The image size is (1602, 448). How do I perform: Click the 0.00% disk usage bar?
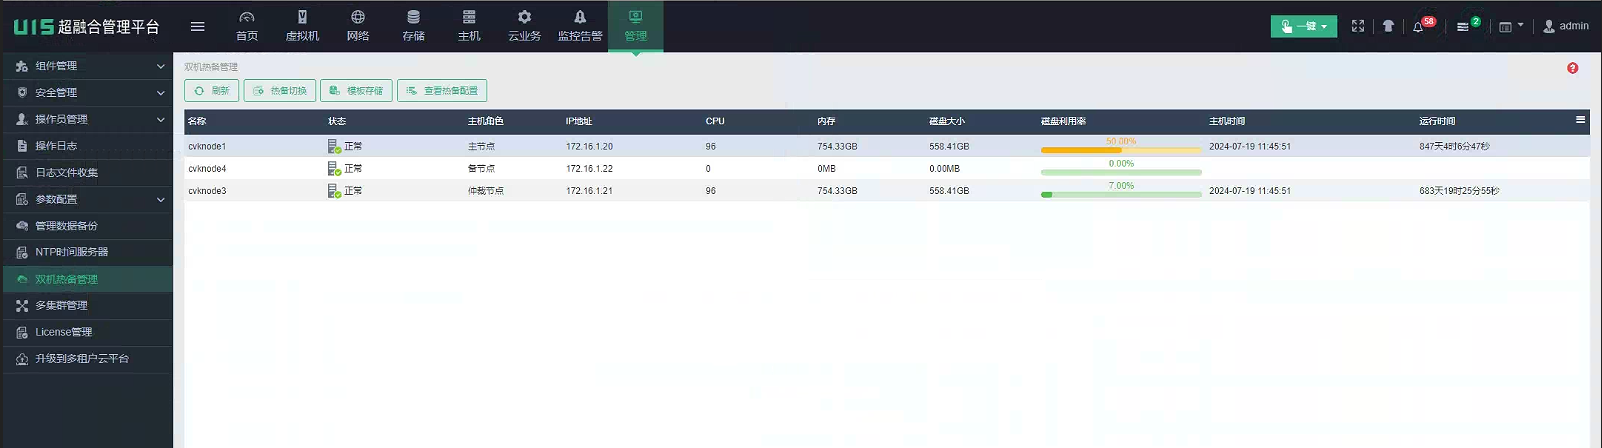(1121, 172)
